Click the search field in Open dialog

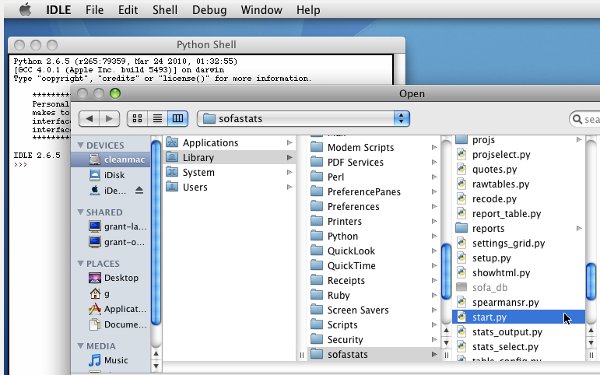point(585,119)
